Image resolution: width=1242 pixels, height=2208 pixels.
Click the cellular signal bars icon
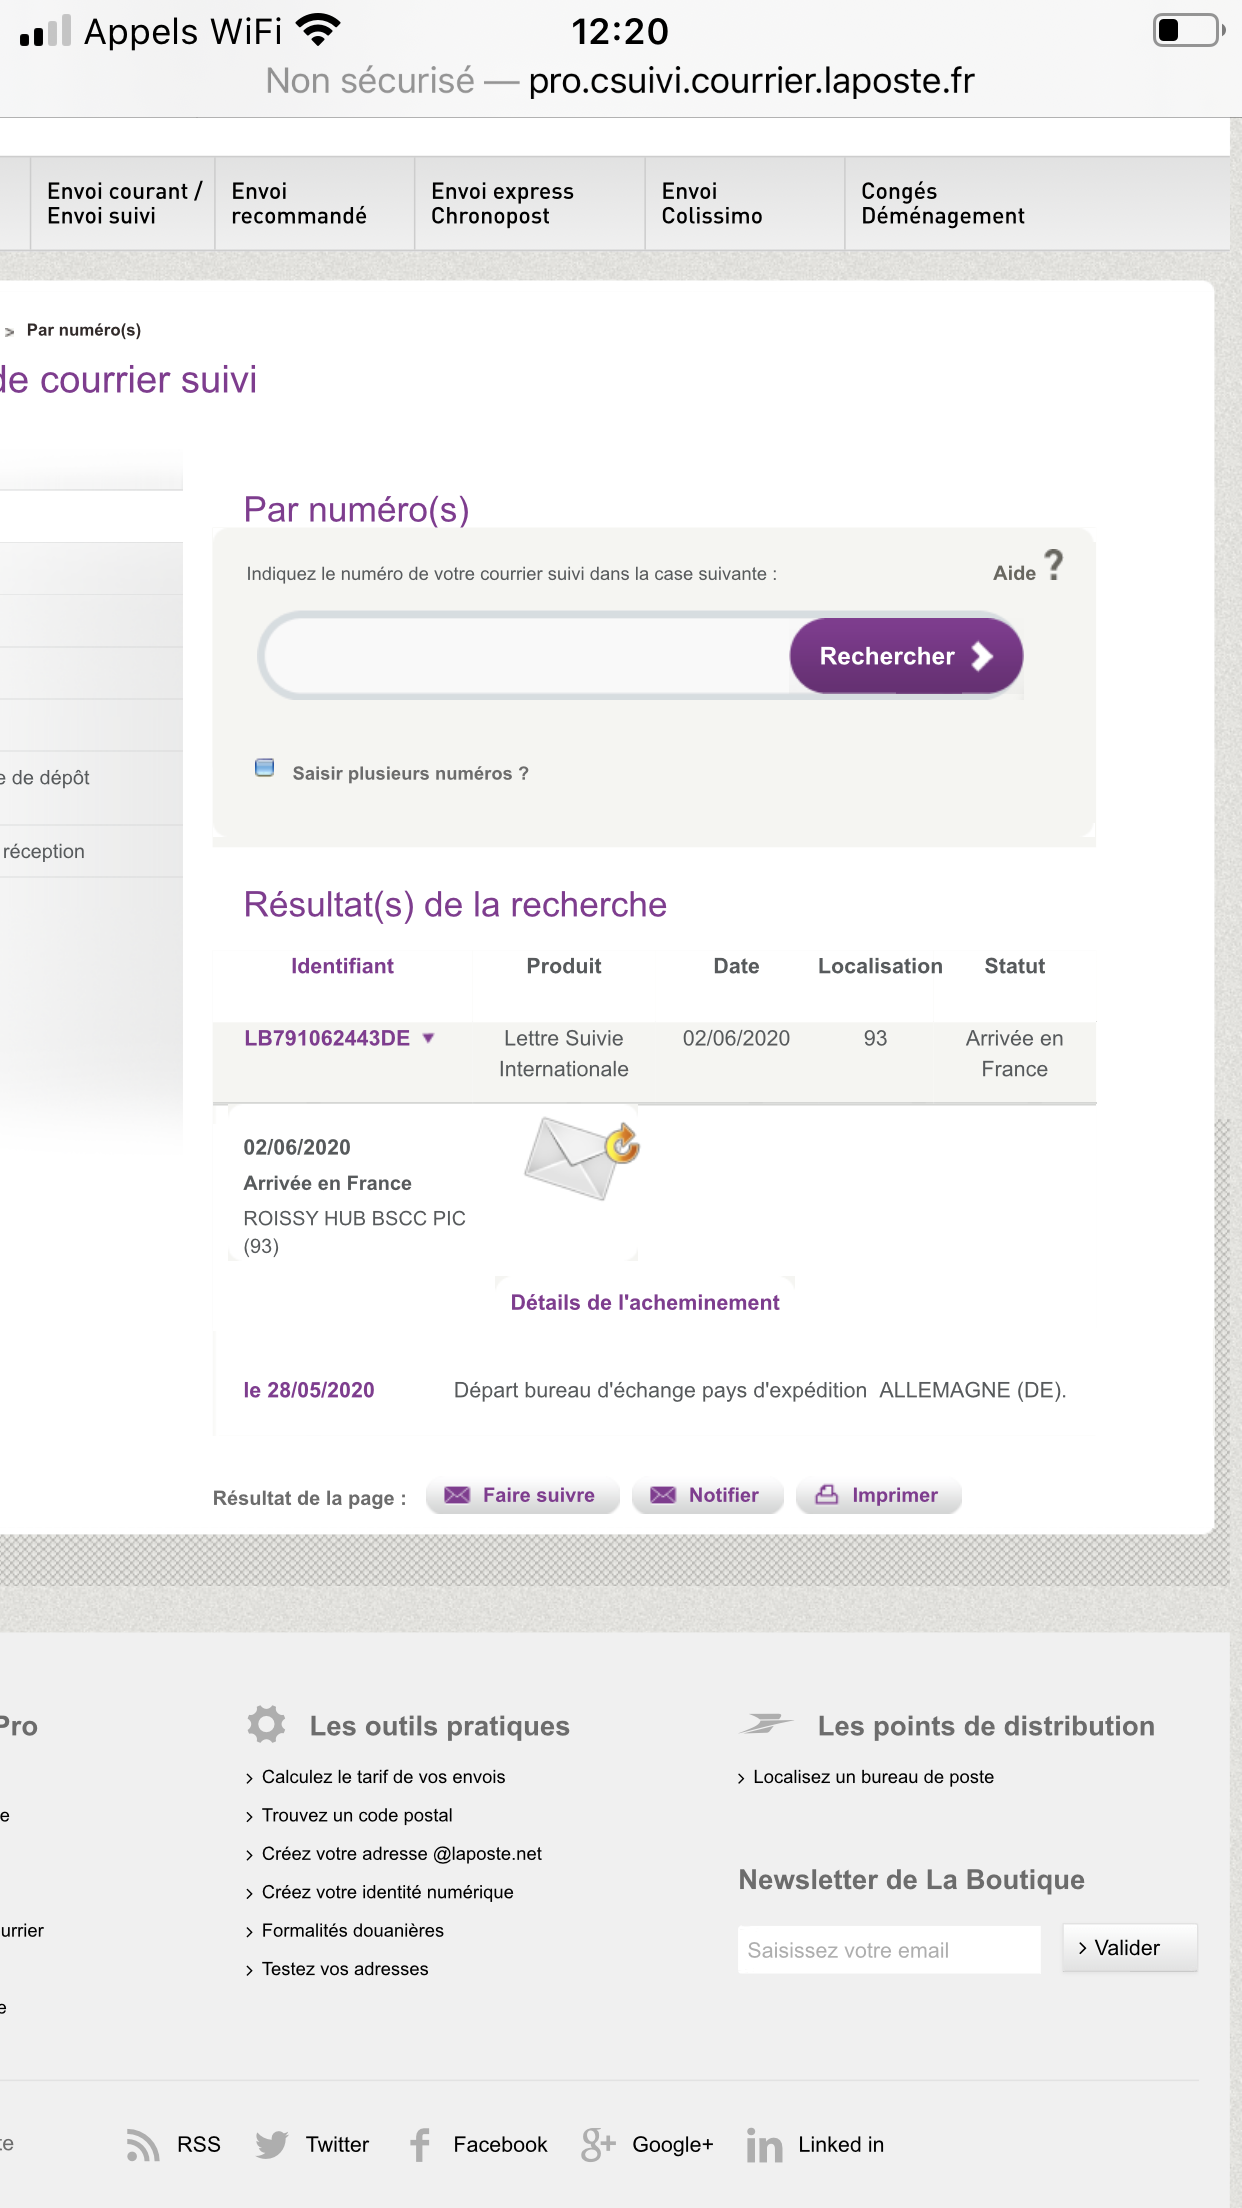tap(45, 31)
